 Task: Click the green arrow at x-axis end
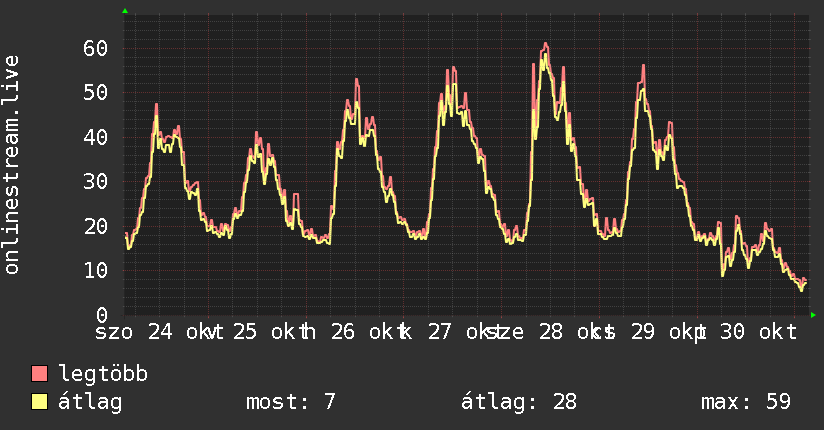813,315
